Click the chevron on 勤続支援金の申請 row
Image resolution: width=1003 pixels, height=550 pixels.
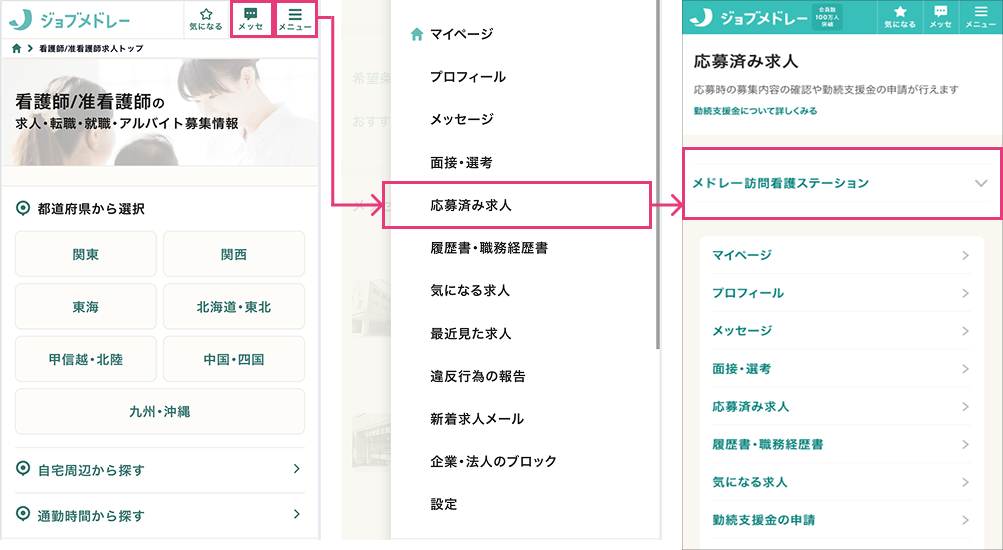[965, 520]
